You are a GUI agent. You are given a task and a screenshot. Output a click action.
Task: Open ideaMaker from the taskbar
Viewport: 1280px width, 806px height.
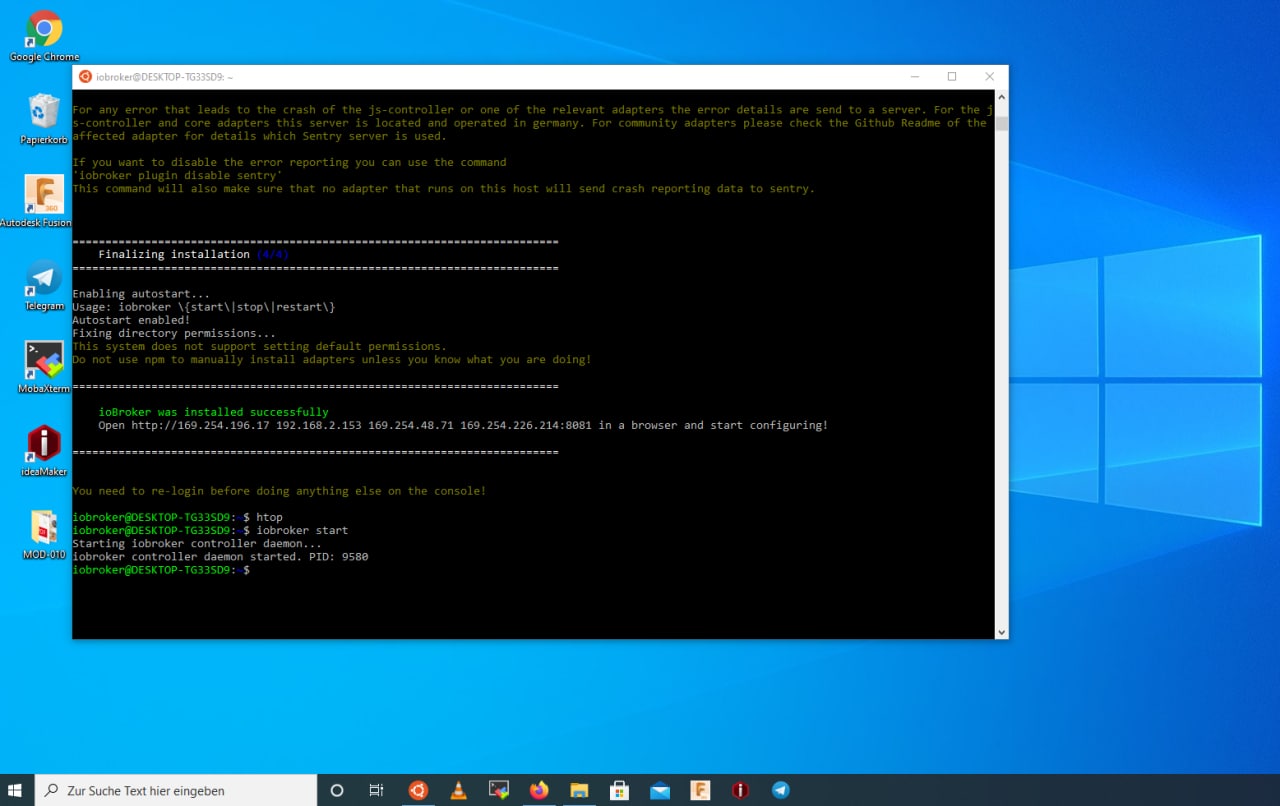pos(740,790)
